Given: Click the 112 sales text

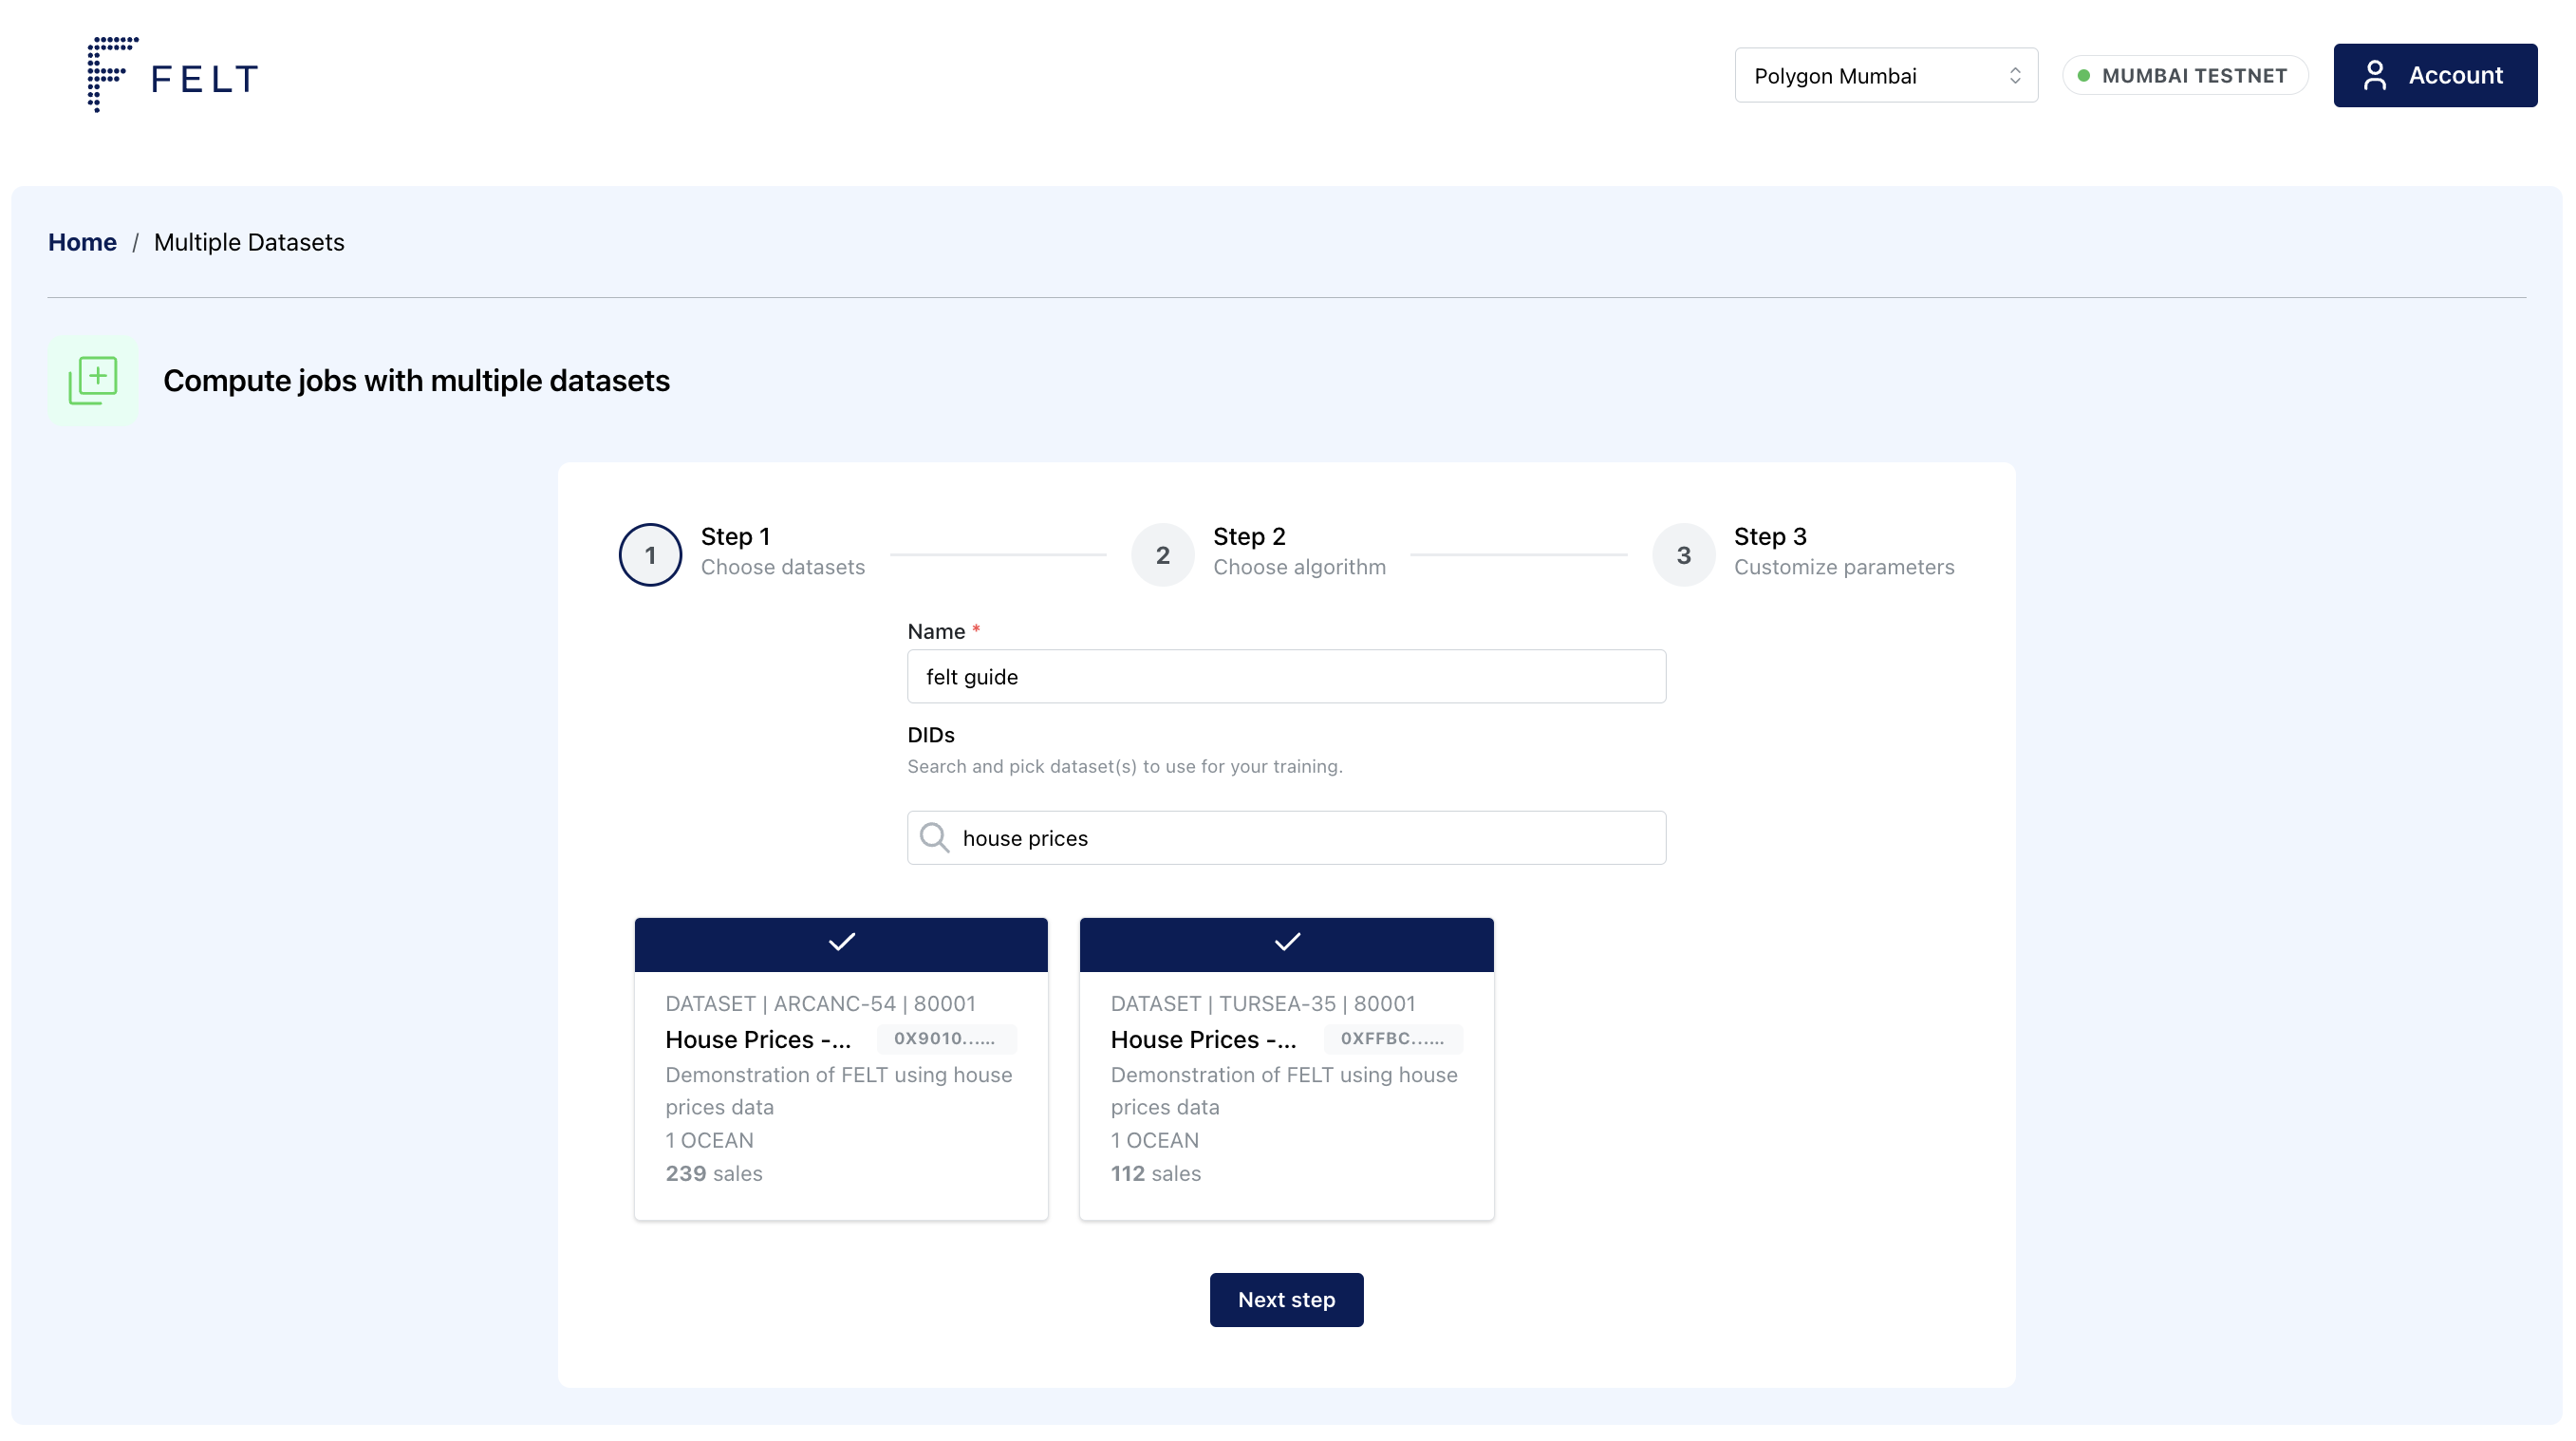Looking at the screenshot, I should point(1155,1173).
